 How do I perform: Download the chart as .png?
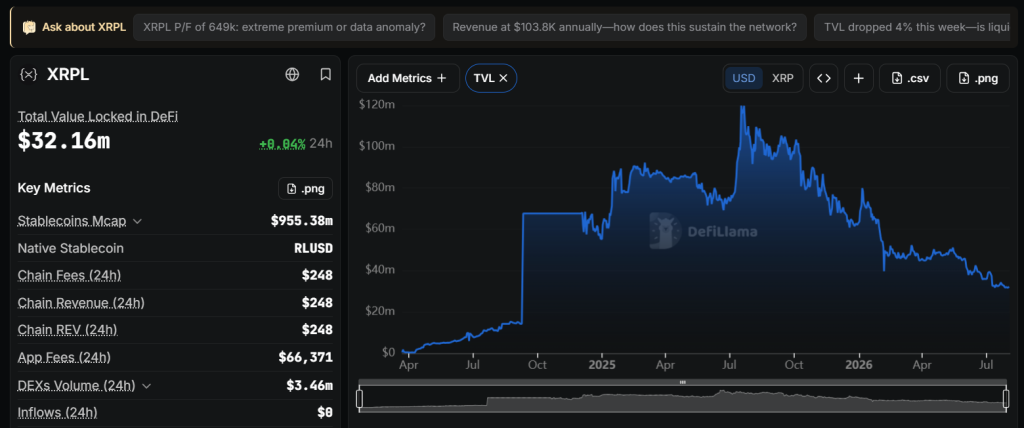pos(978,78)
